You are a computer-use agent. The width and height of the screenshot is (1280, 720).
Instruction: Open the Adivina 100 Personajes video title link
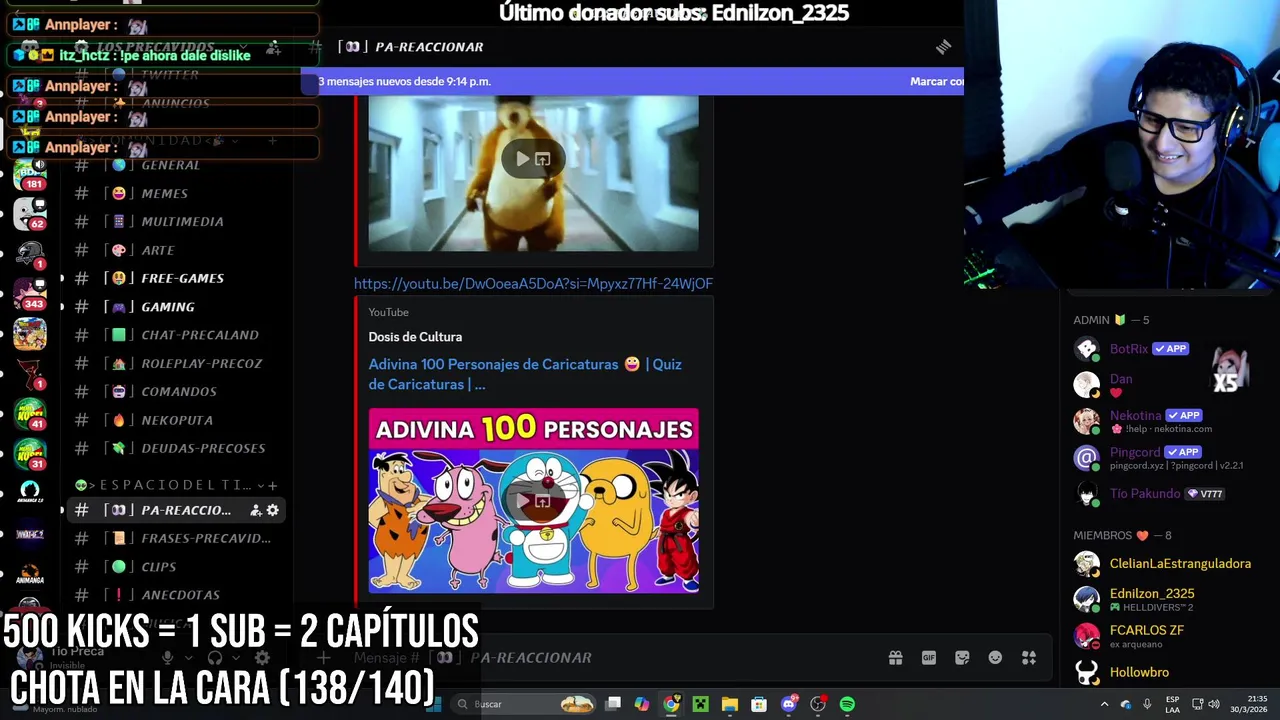point(525,374)
